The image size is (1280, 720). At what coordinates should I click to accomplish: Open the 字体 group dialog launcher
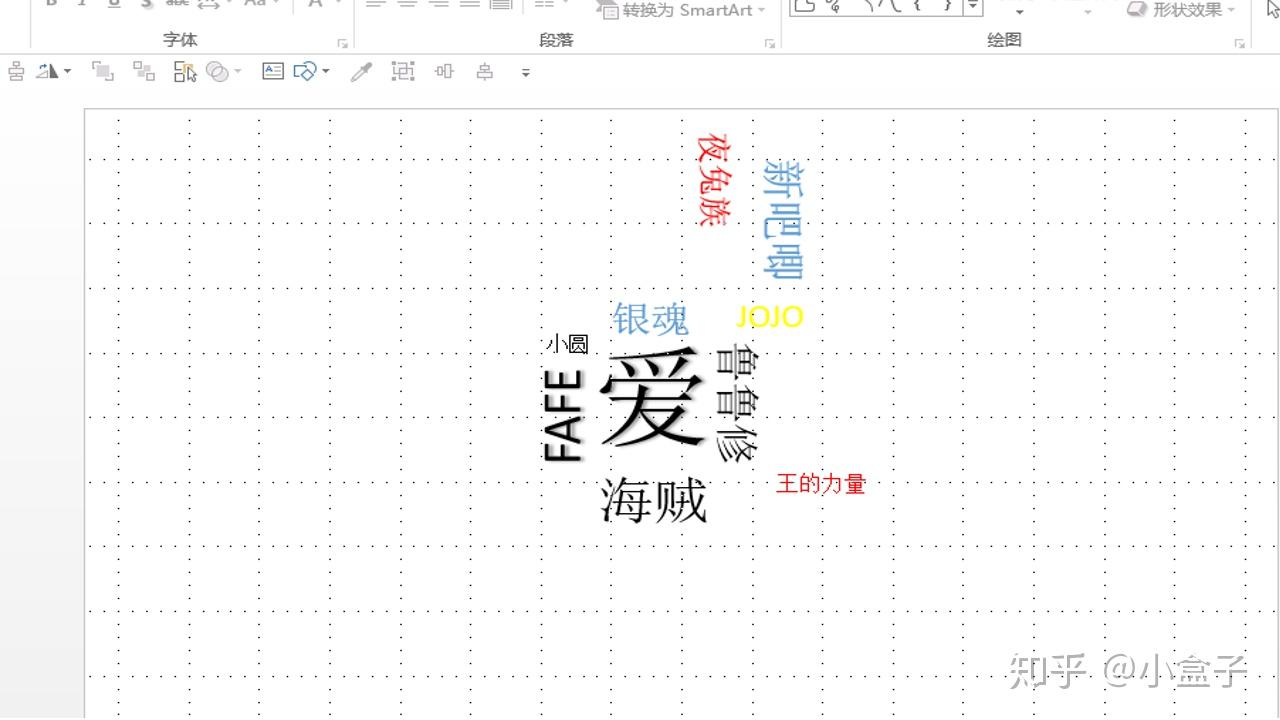click(x=342, y=43)
